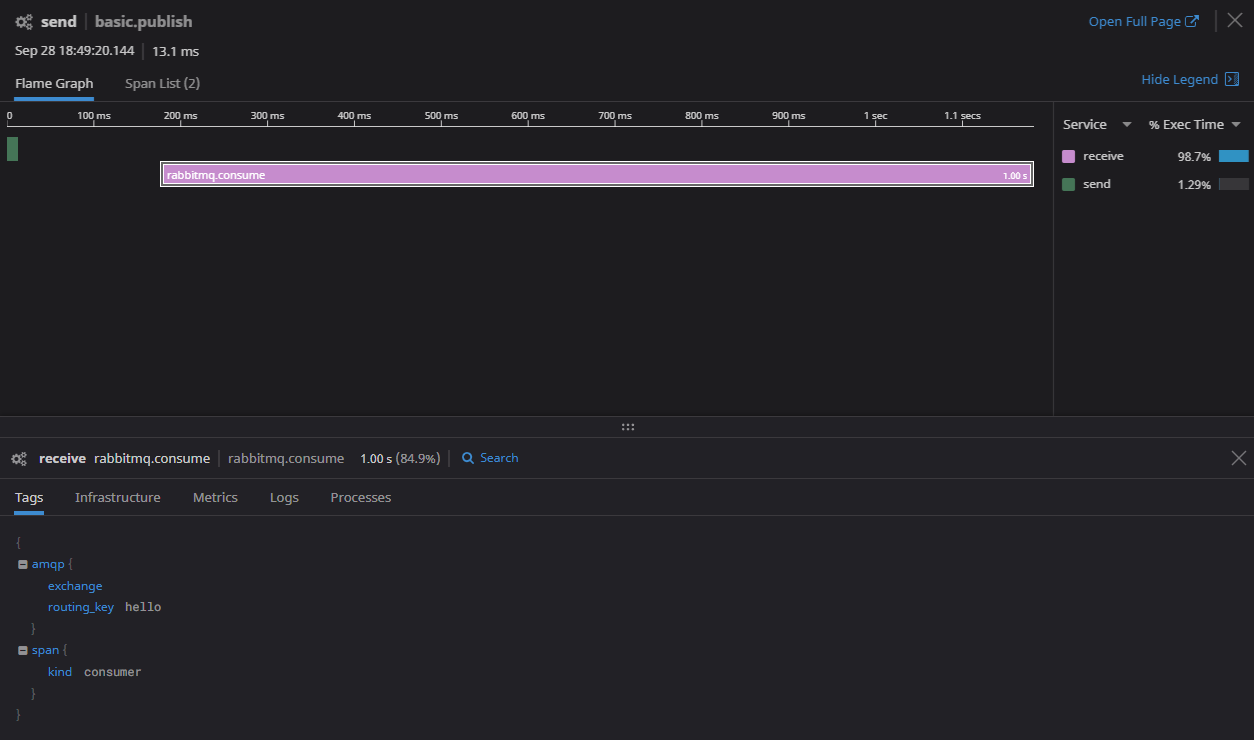Open trace settings via gear beside send
Image resolution: width=1254 pixels, height=740 pixels.
(22, 20)
